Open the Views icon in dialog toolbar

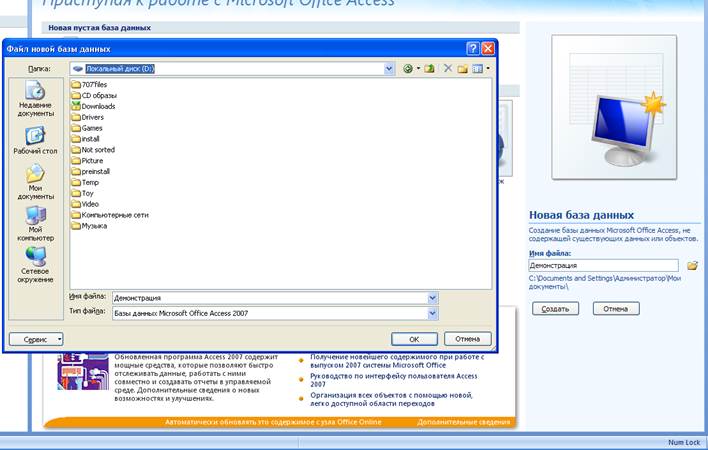tap(477, 69)
